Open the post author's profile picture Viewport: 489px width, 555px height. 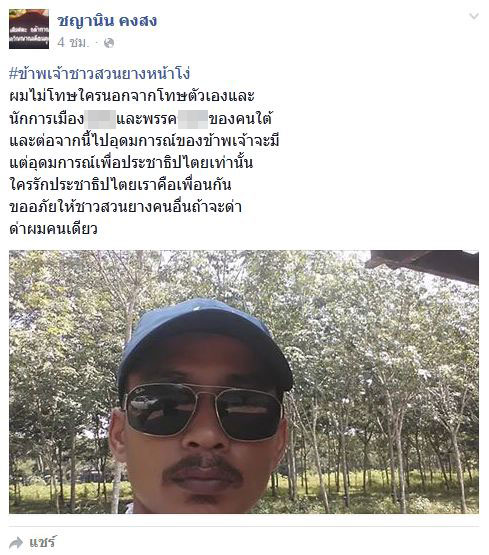(x=29, y=29)
